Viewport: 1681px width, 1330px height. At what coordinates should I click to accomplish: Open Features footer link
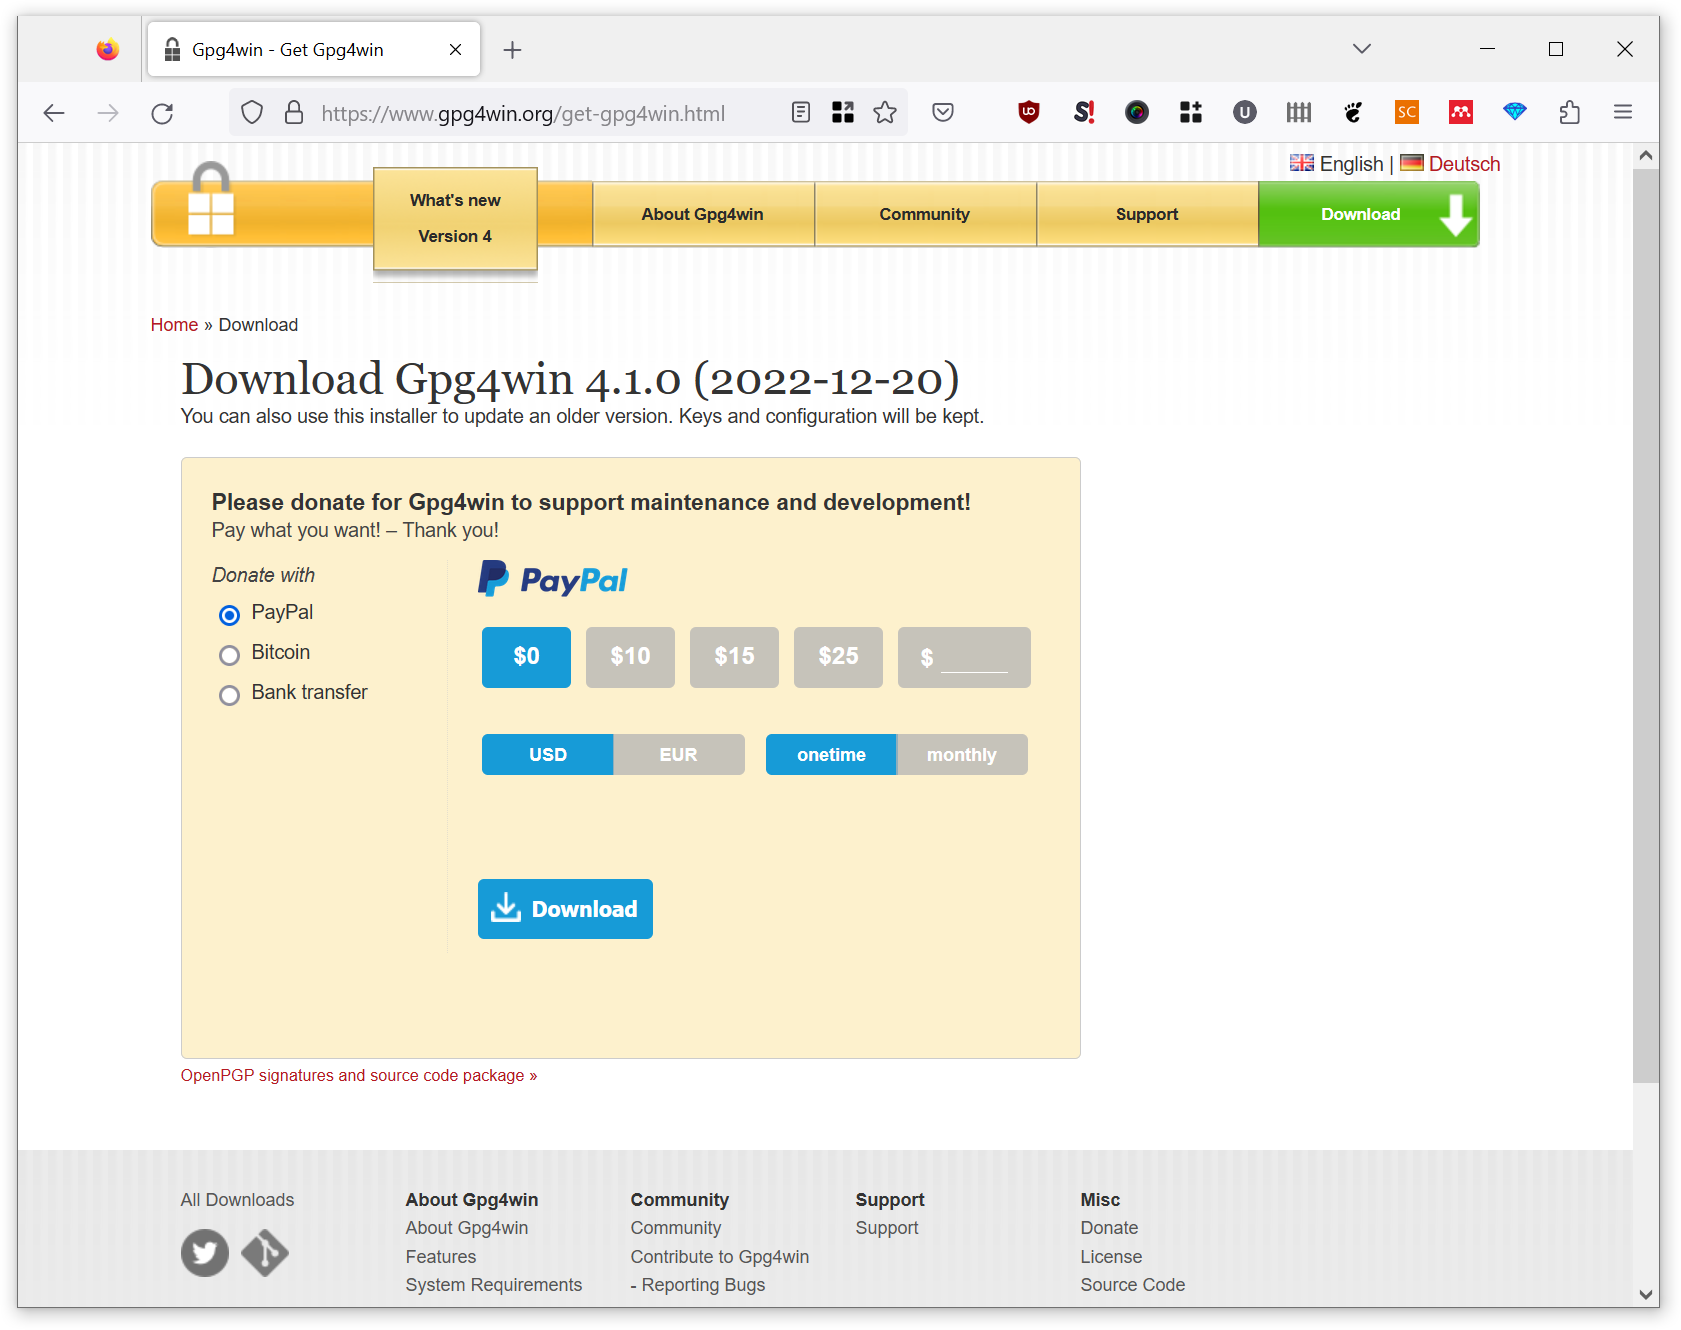click(441, 1257)
